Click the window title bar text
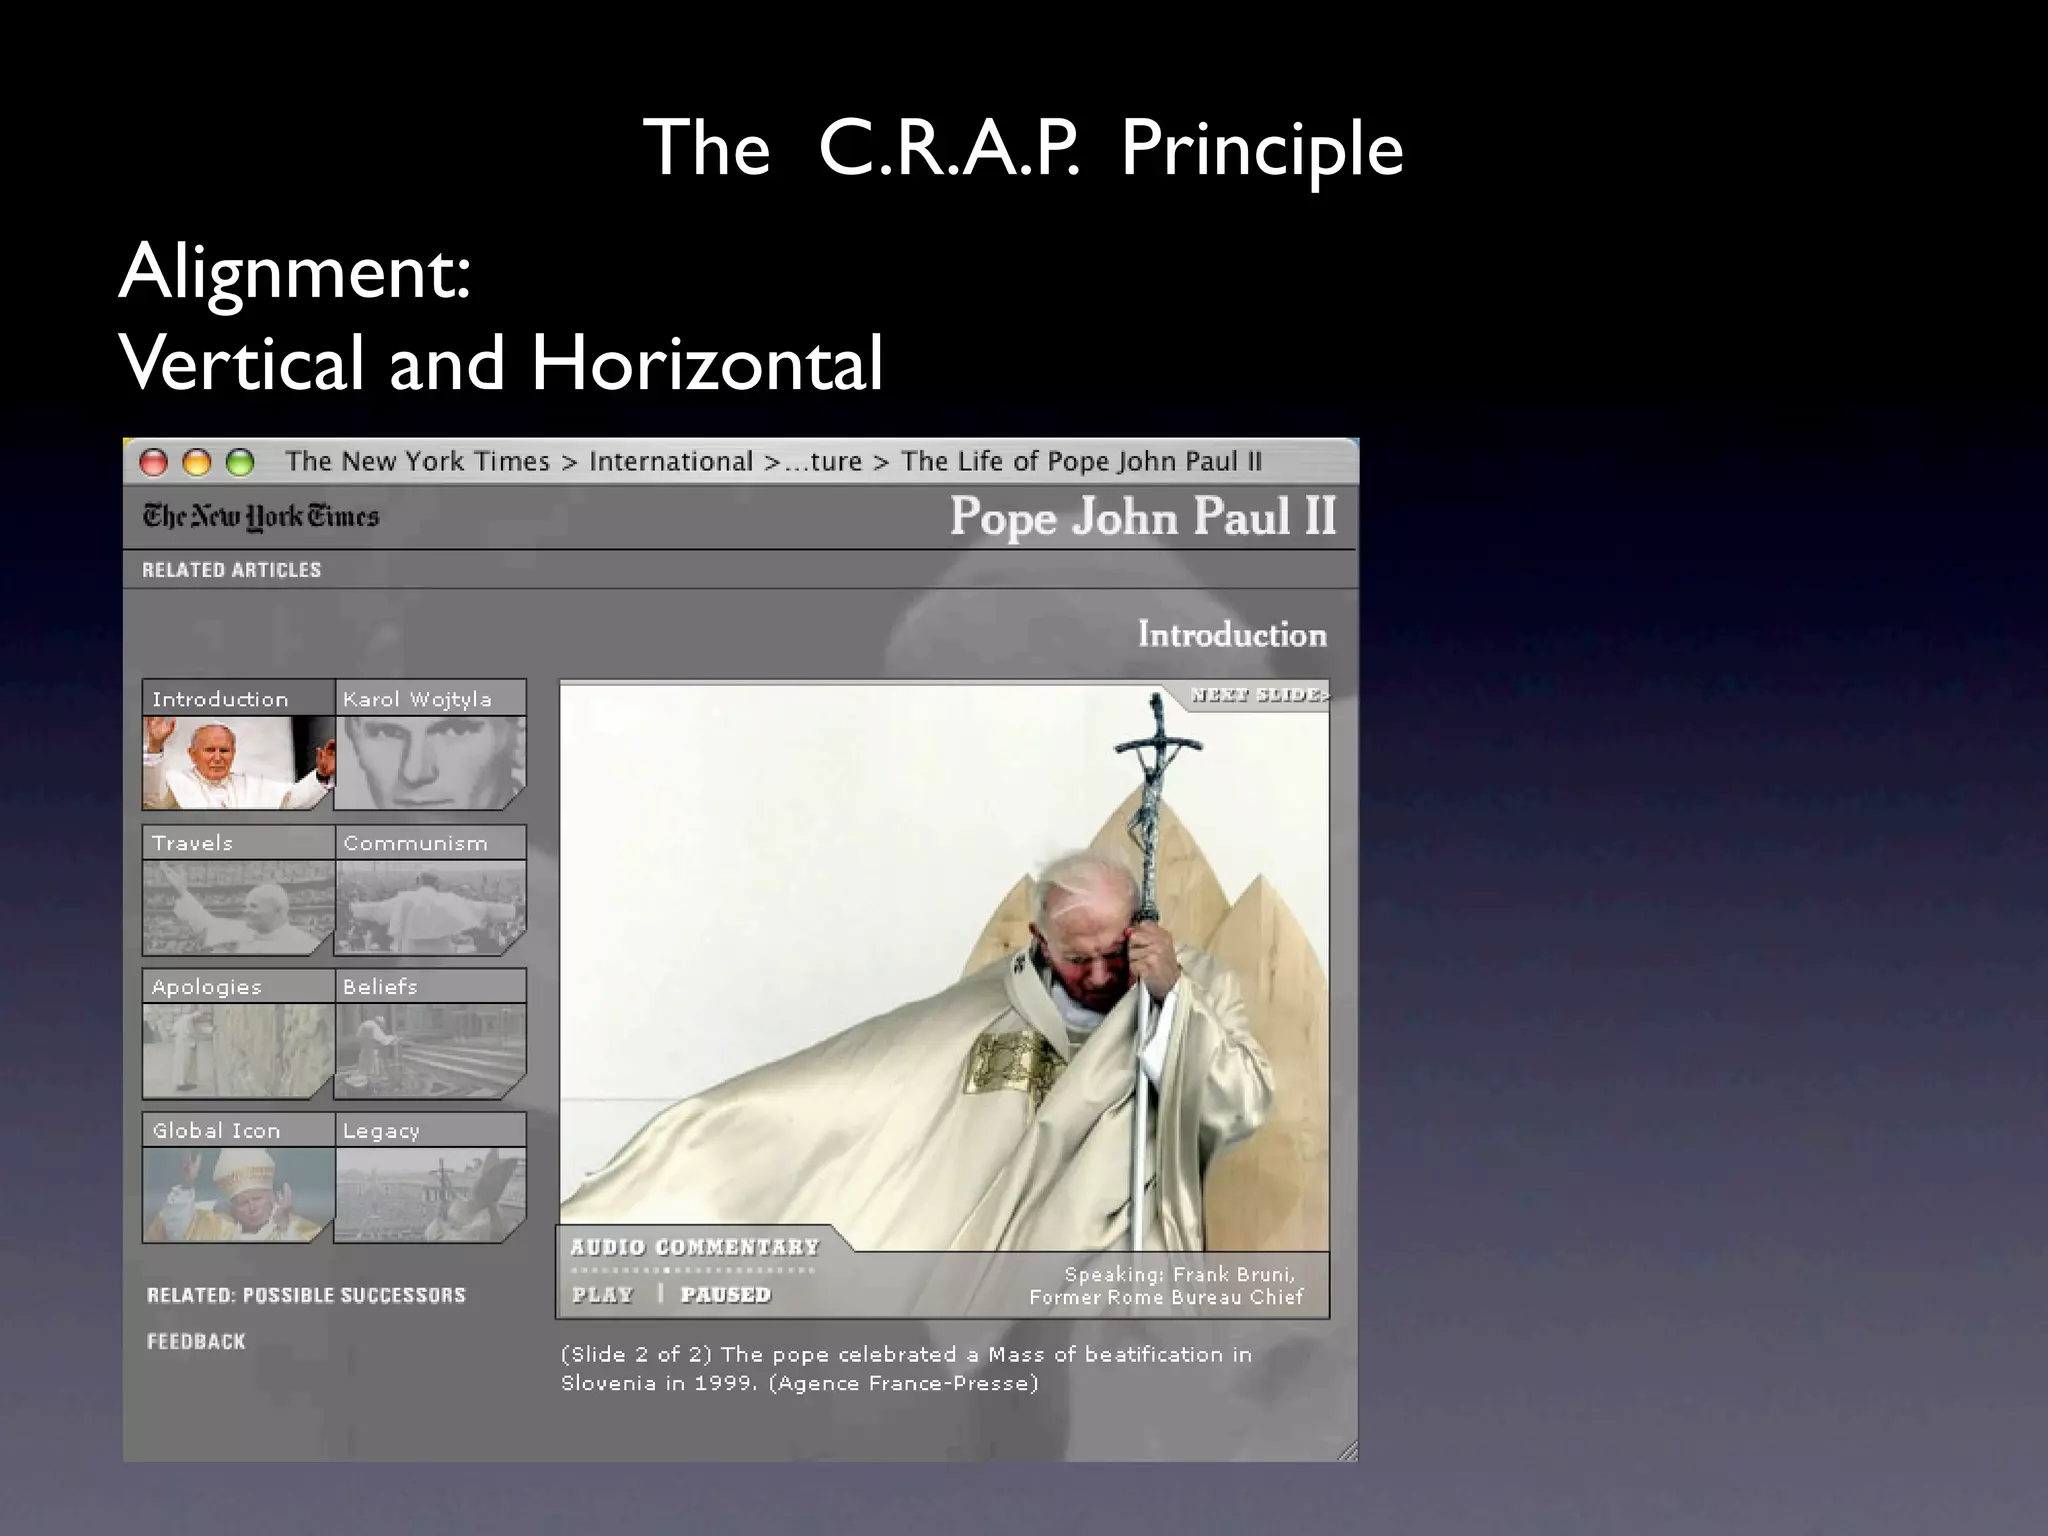Screen dimensions: 2048x1536 point(773,461)
